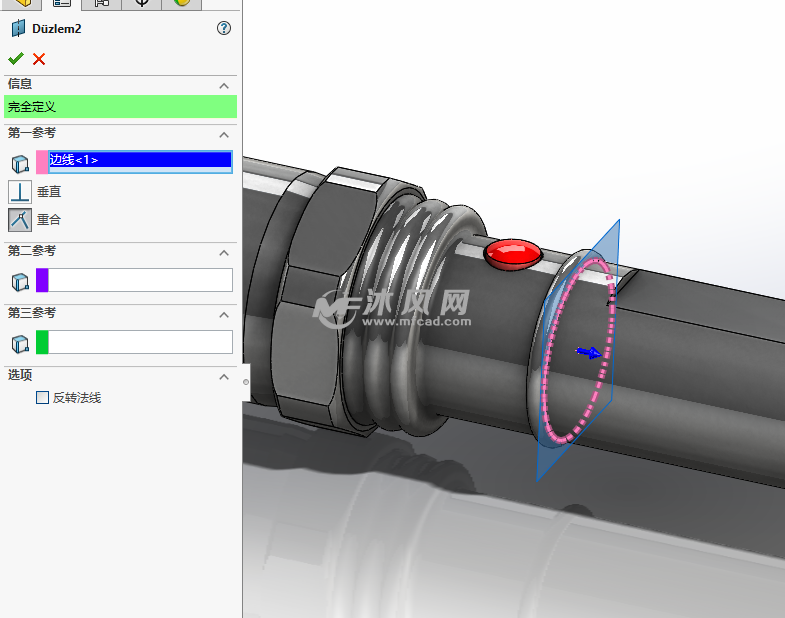Collapse the 第二参考 section

point(224,253)
